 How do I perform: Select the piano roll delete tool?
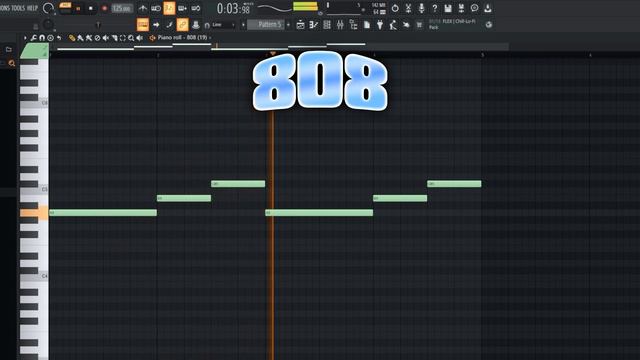(x=97, y=38)
